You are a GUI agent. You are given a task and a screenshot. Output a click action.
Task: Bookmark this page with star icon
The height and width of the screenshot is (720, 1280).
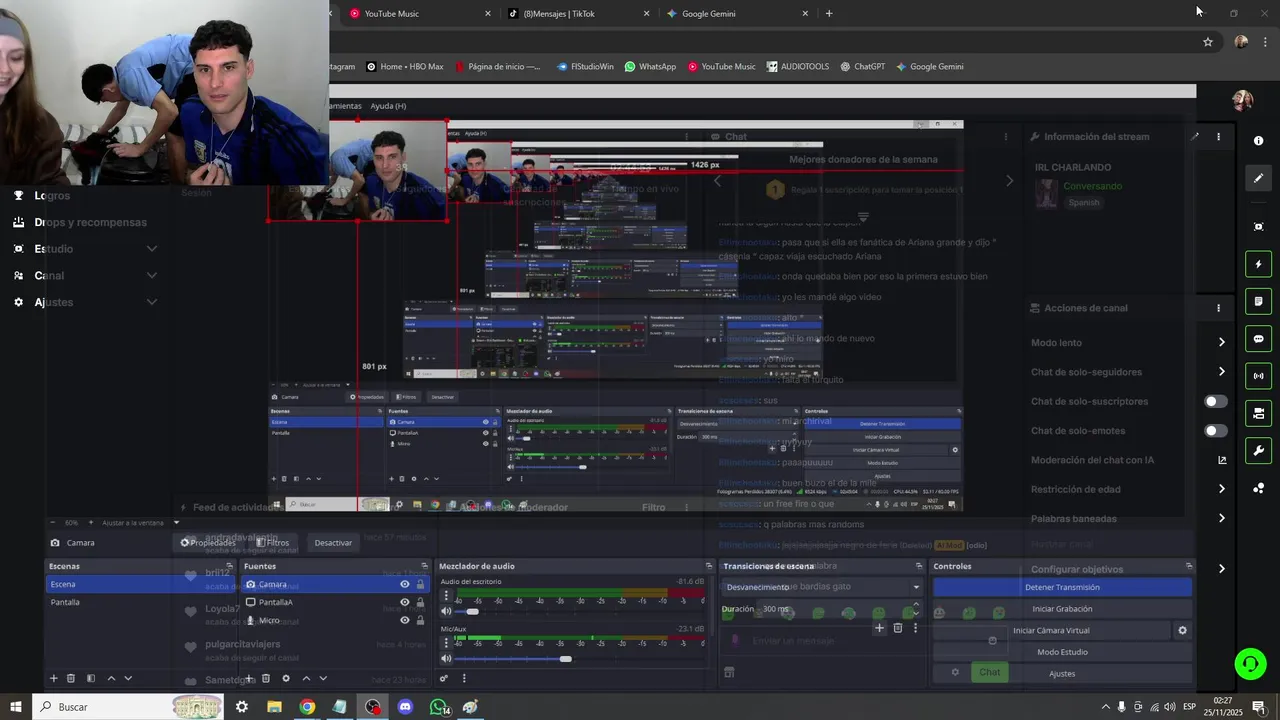coord(1208,42)
